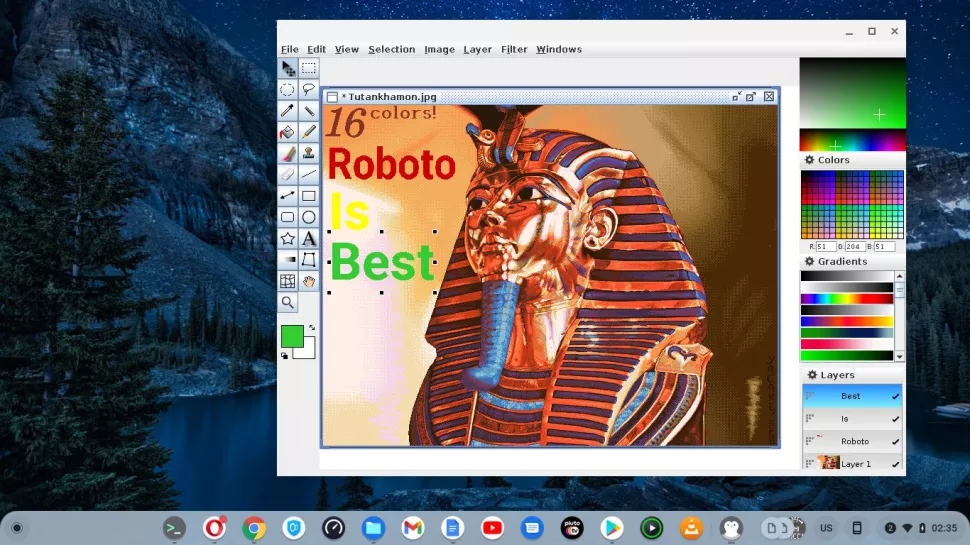970x545 pixels.
Task: Select the Ellipse shape tool
Action: [309, 217]
